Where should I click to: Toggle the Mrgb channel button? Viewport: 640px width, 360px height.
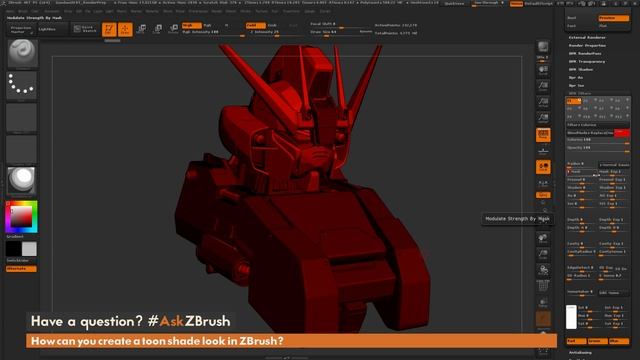click(x=191, y=25)
